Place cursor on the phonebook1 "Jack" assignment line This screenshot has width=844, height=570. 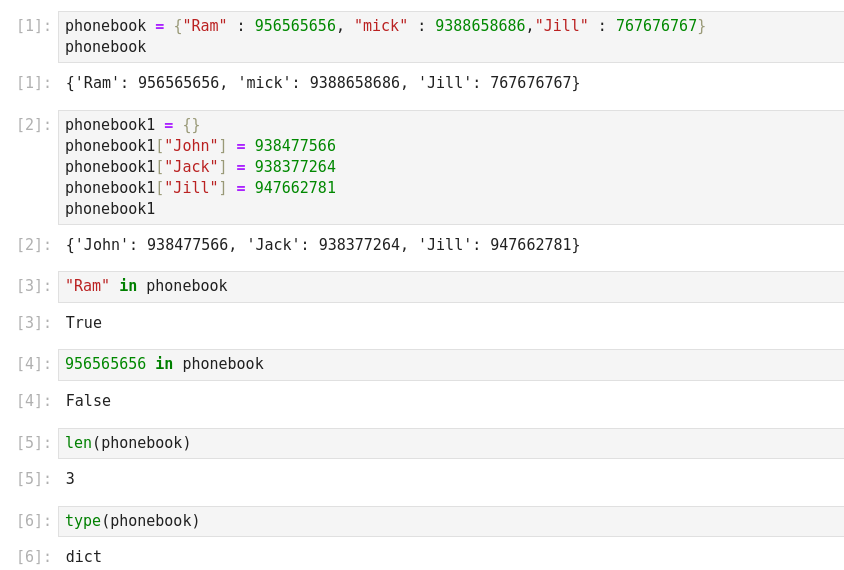200,167
